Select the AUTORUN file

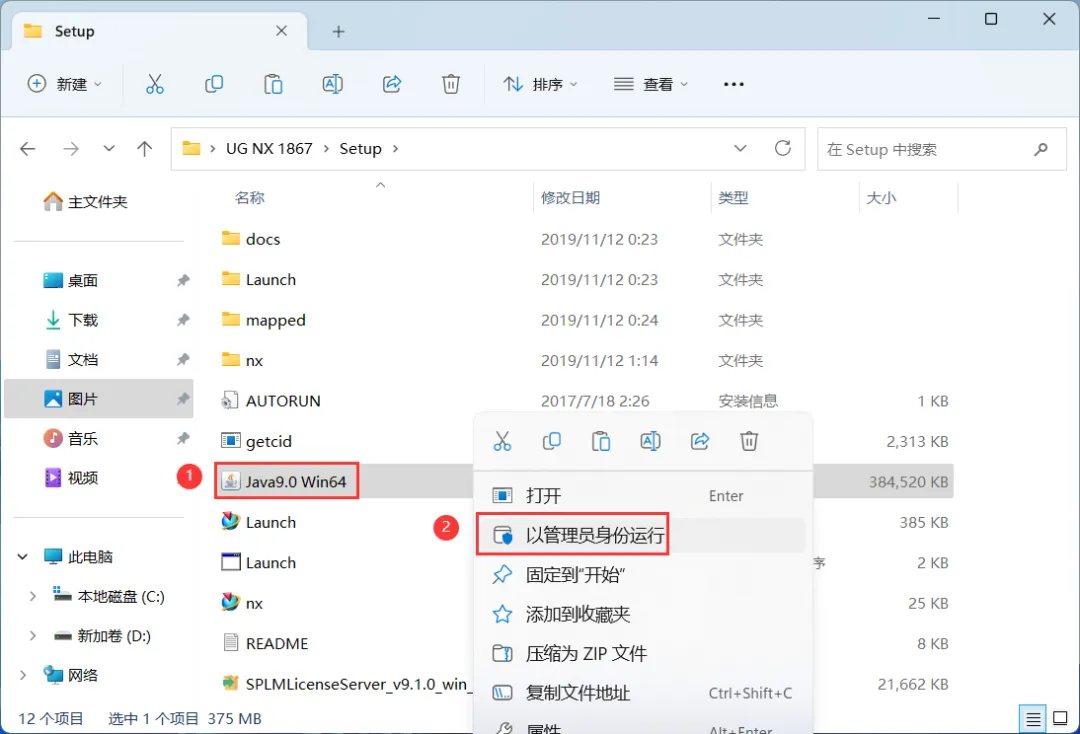tap(271, 401)
